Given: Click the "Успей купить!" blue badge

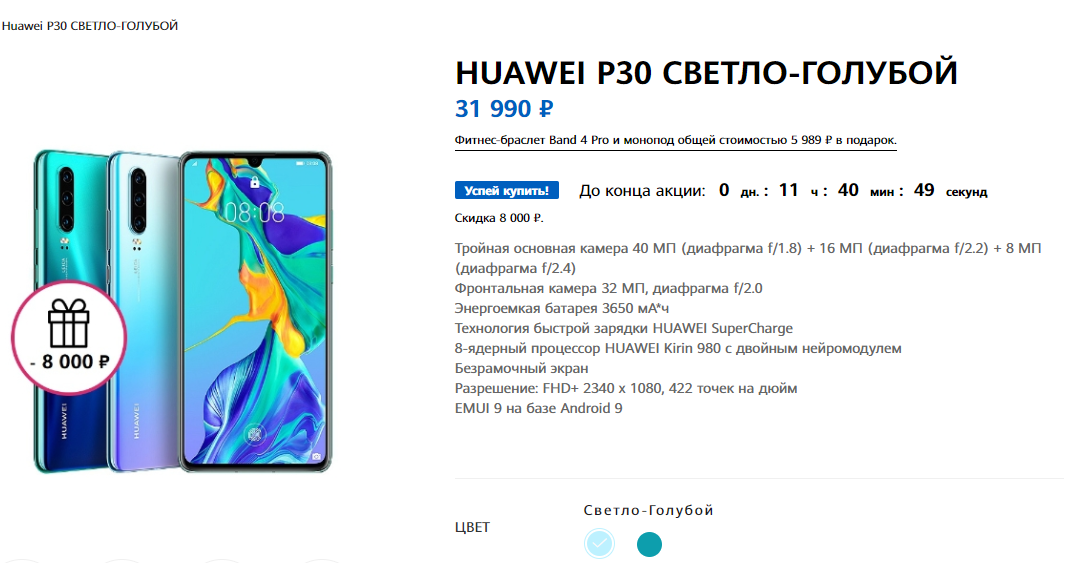Looking at the screenshot, I should click(x=507, y=190).
